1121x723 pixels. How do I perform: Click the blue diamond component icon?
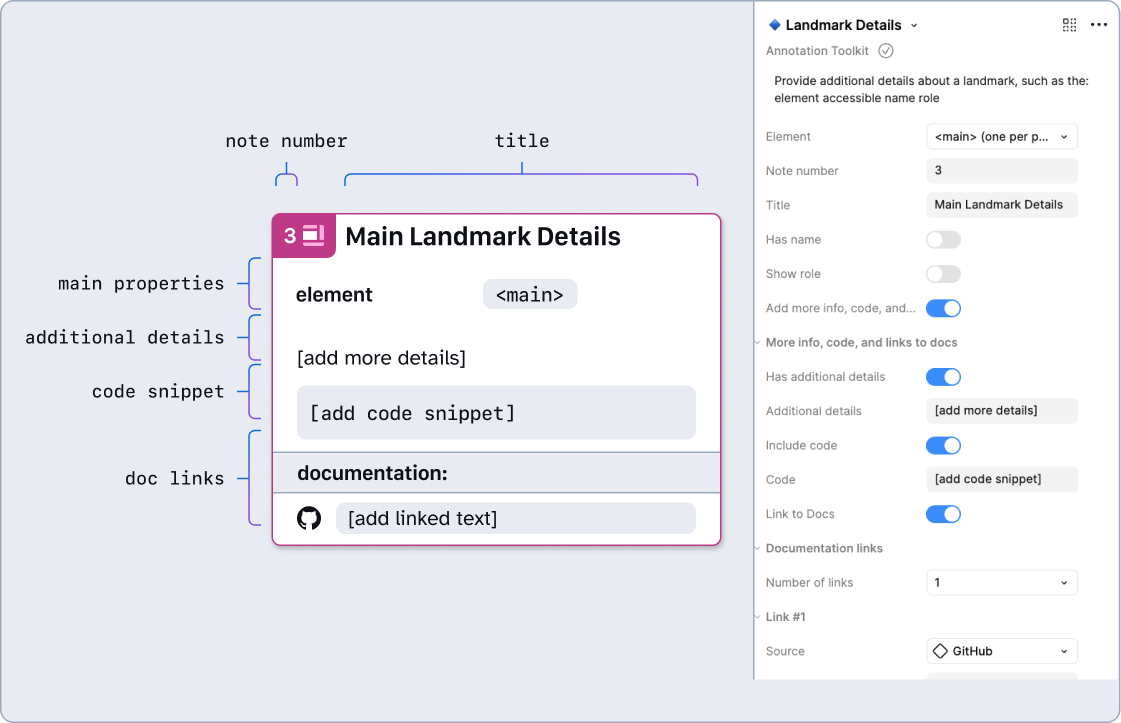[x=774, y=25]
